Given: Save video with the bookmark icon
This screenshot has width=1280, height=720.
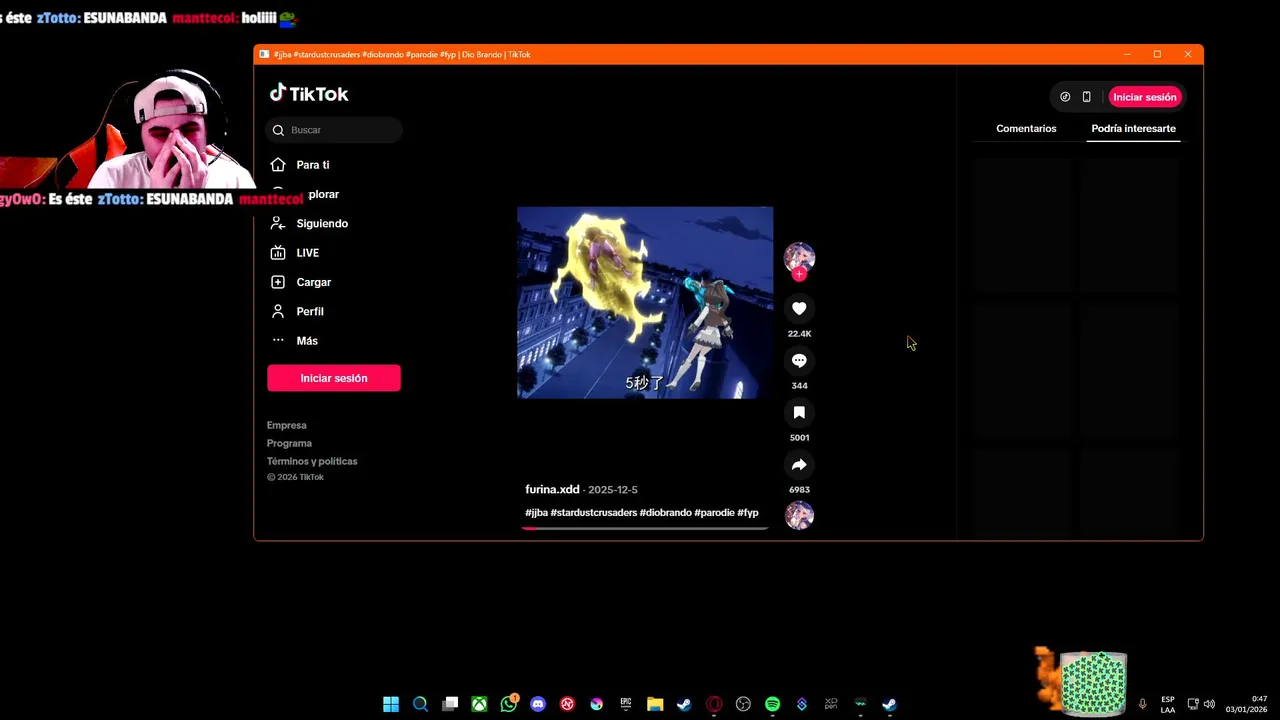Looking at the screenshot, I should coord(799,413).
